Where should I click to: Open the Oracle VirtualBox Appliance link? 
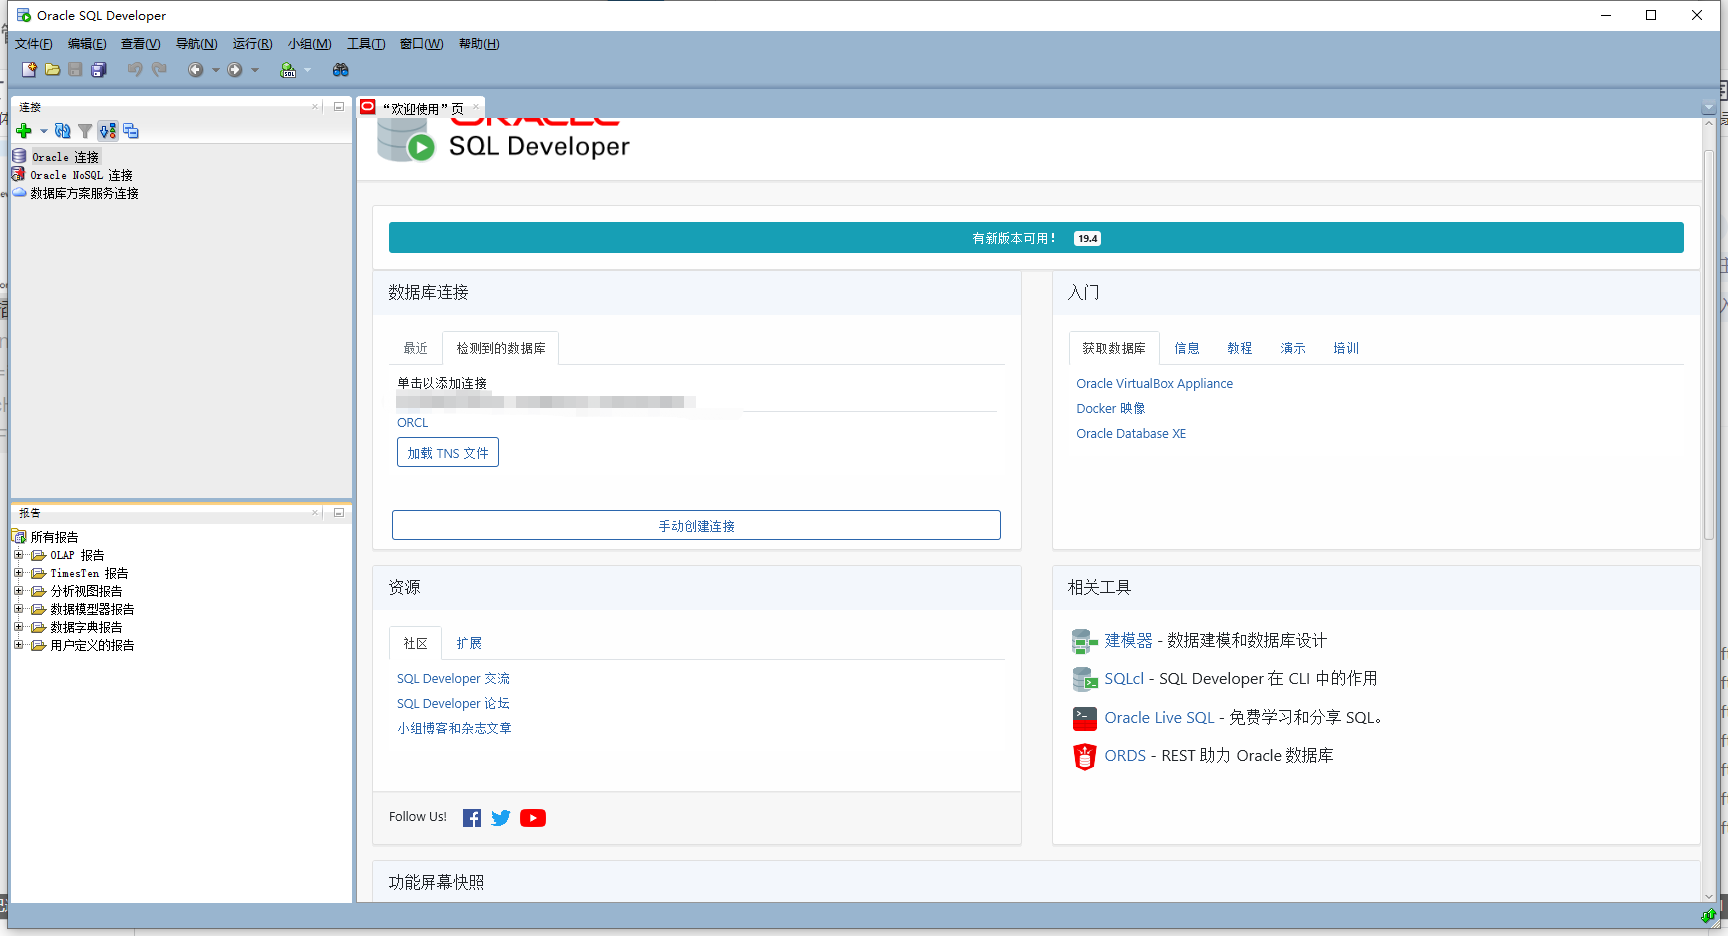1154,384
